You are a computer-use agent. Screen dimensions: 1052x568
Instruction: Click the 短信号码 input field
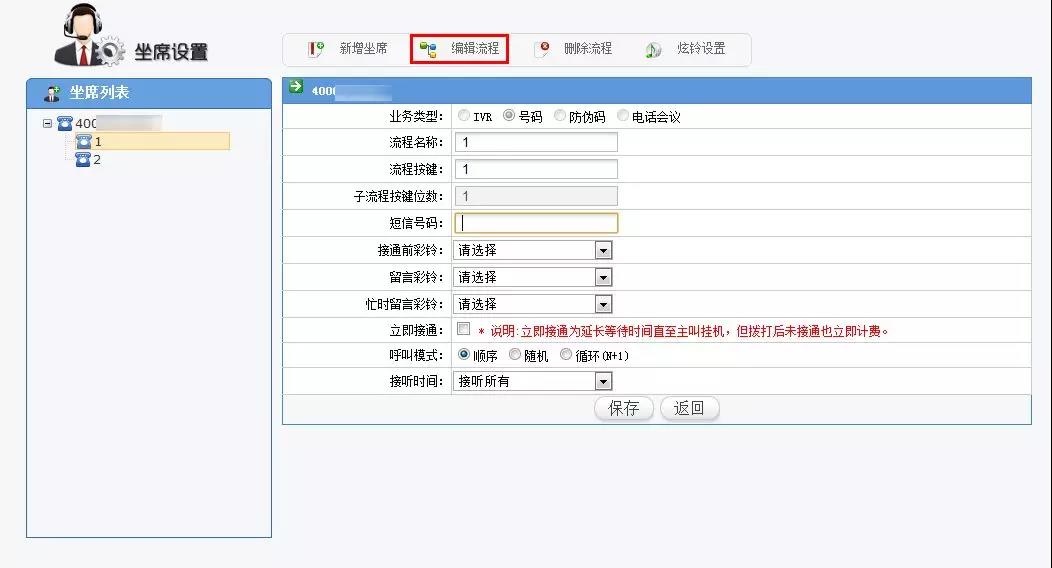536,223
